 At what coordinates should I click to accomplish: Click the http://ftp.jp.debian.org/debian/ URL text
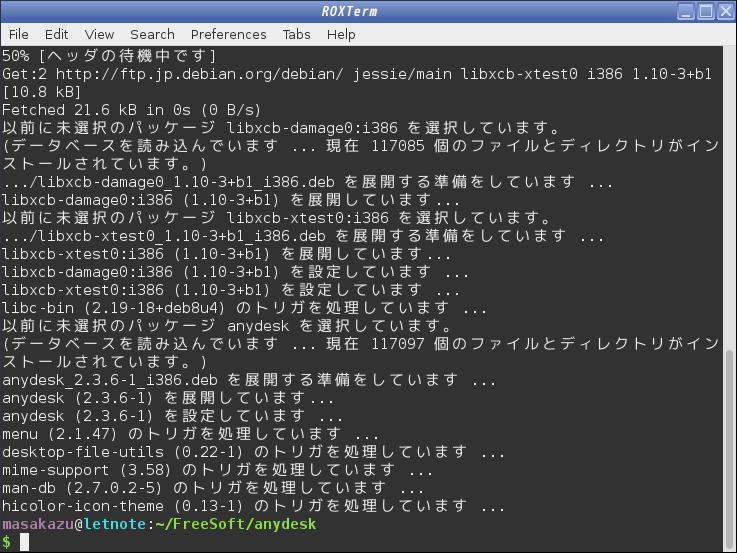(x=200, y=74)
